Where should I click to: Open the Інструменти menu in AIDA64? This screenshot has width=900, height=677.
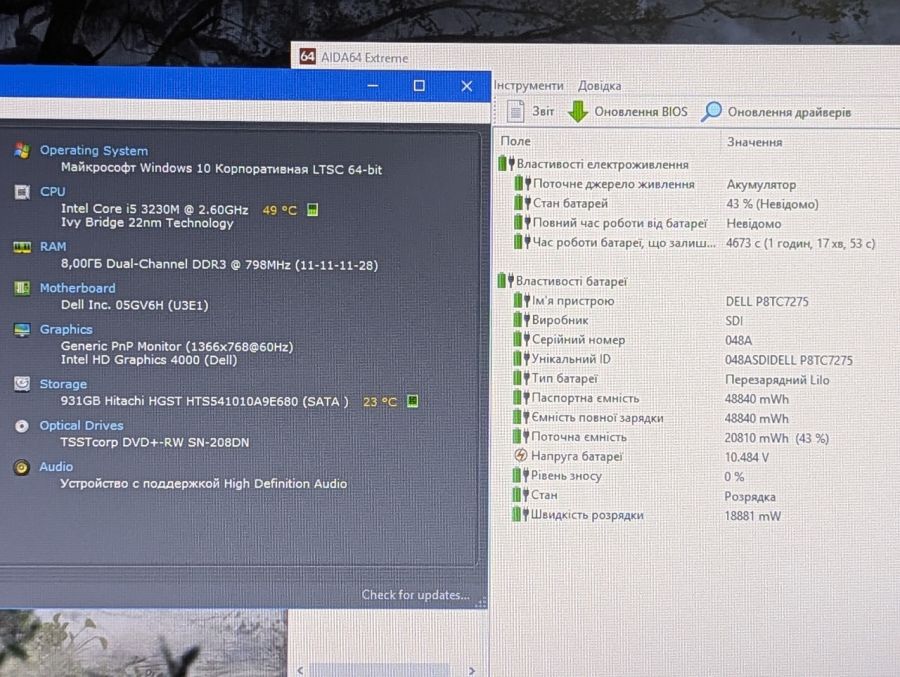click(529, 86)
